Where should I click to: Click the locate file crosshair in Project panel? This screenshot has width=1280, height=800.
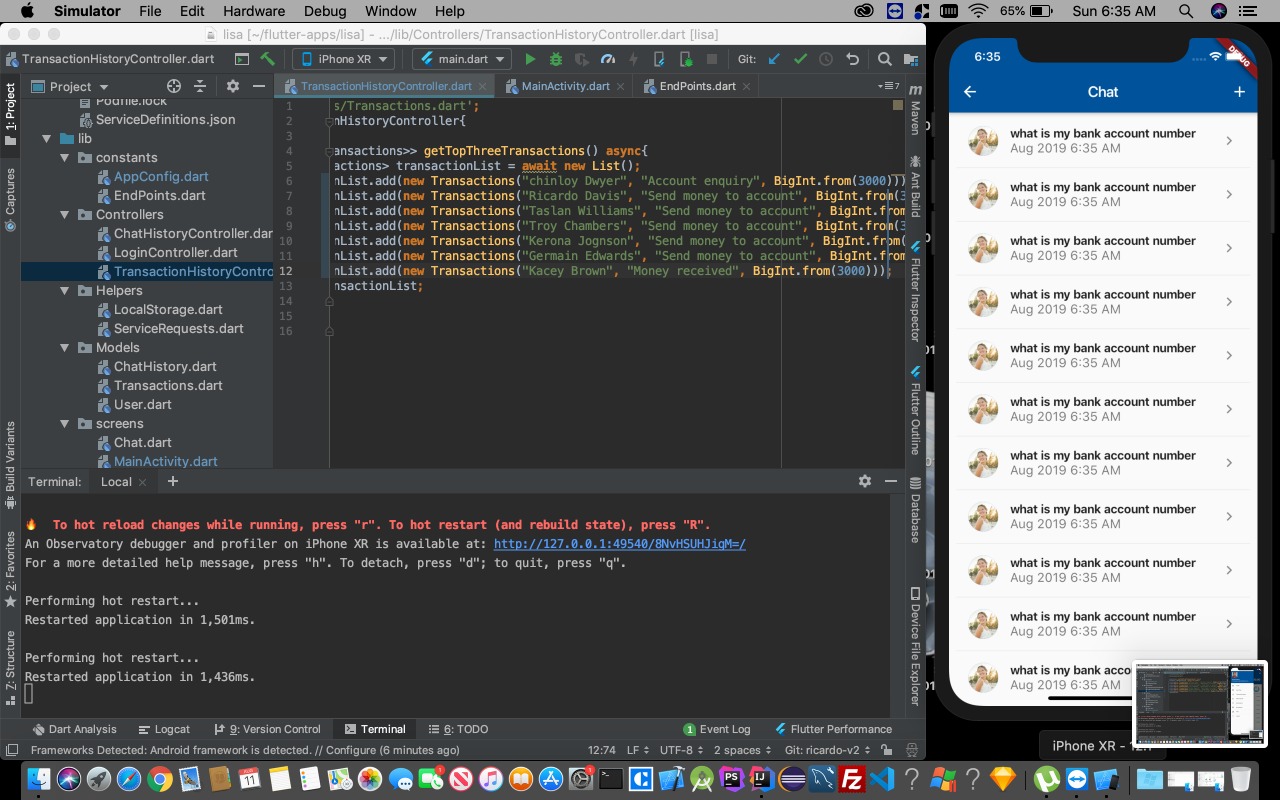(x=174, y=86)
